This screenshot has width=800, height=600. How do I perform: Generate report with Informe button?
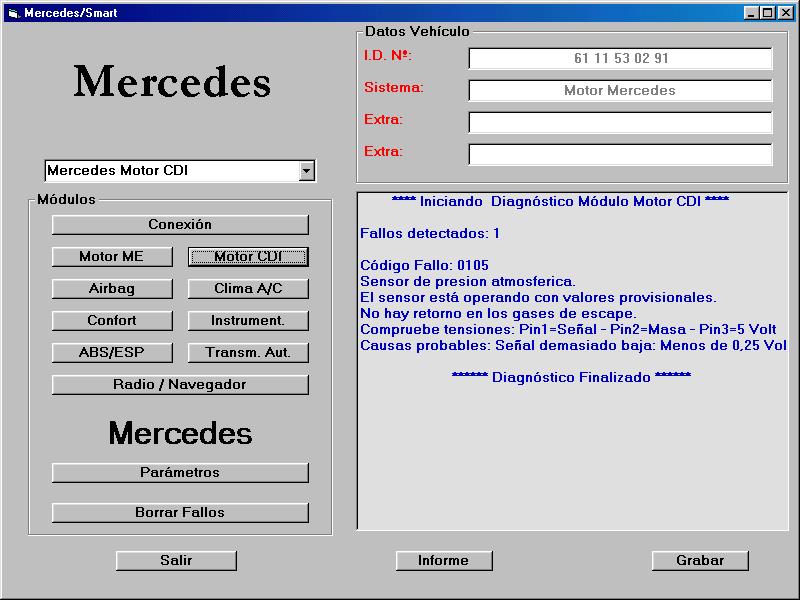(444, 561)
